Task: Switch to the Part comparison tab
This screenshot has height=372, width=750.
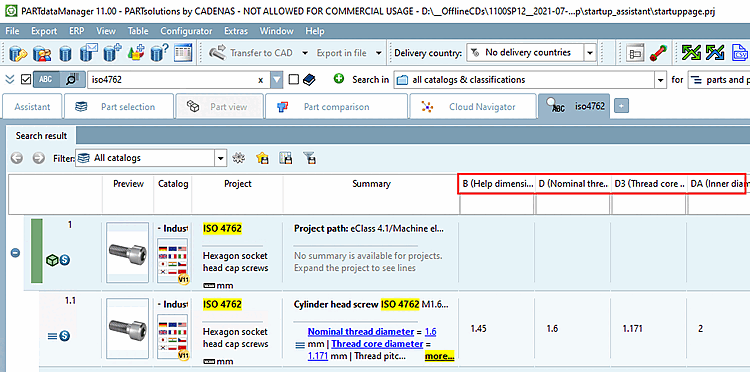Action: pos(336,107)
